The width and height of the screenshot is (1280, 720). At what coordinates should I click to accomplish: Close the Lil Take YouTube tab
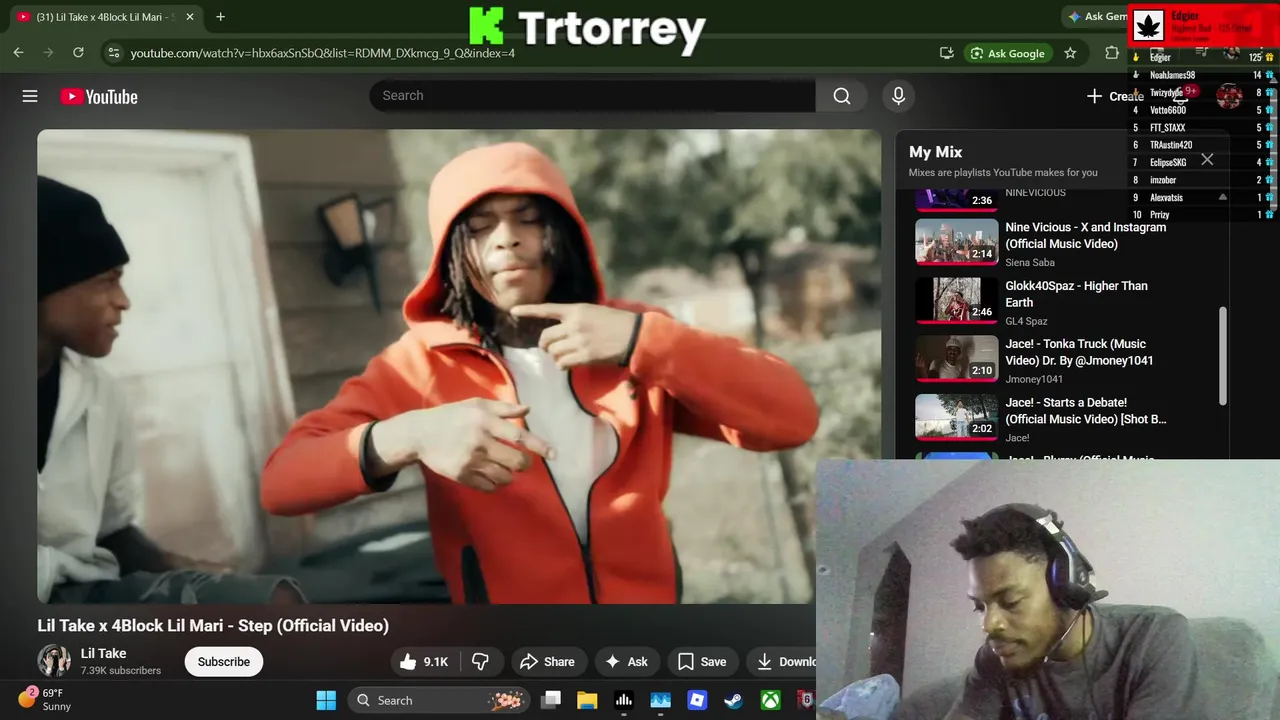[x=189, y=17]
